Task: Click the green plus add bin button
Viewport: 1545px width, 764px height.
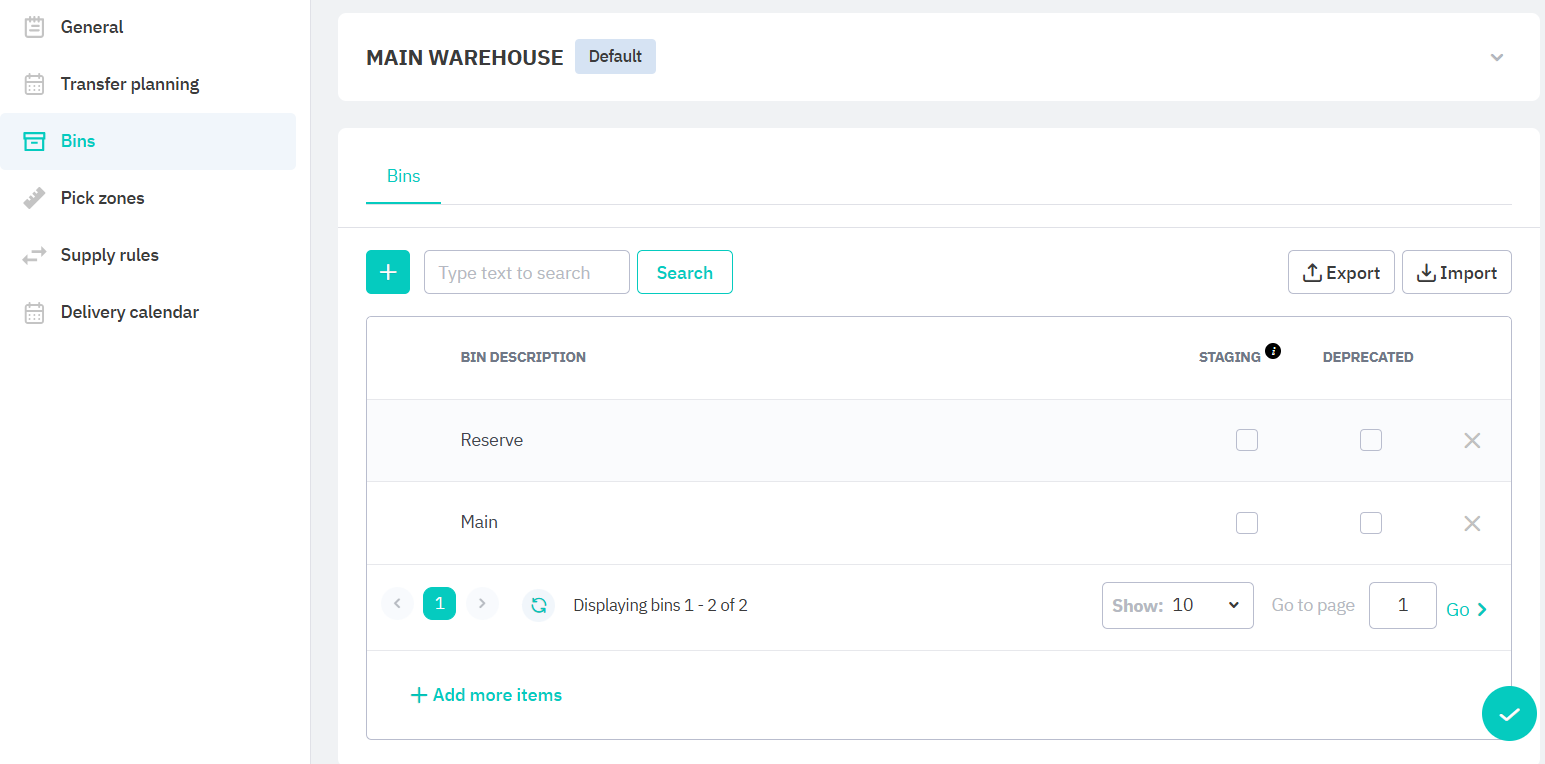Action: [x=388, y=272]
